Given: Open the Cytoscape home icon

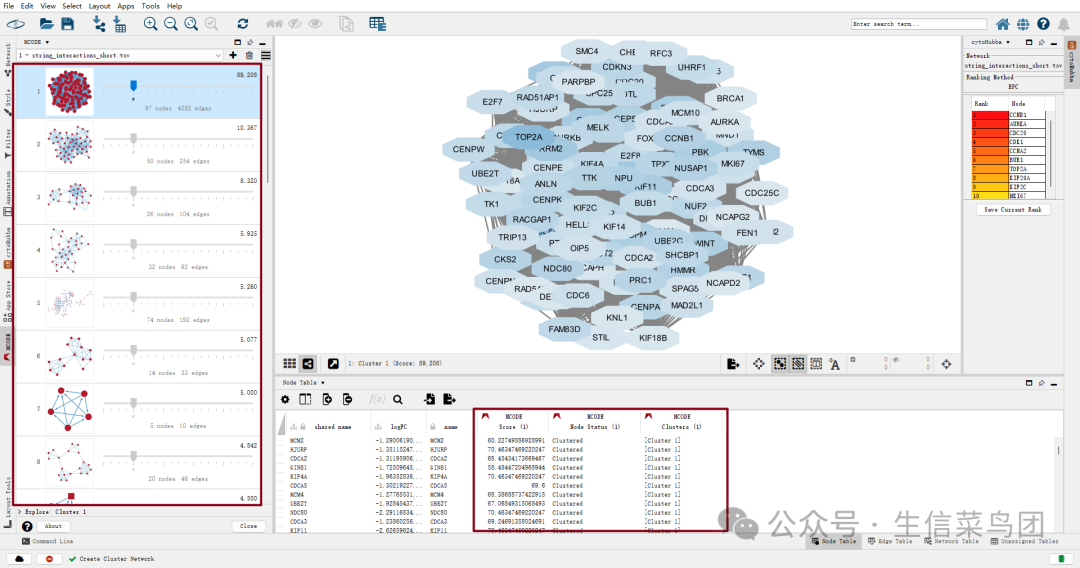Looking at the screenshot, I should [x=1003, y=24].
